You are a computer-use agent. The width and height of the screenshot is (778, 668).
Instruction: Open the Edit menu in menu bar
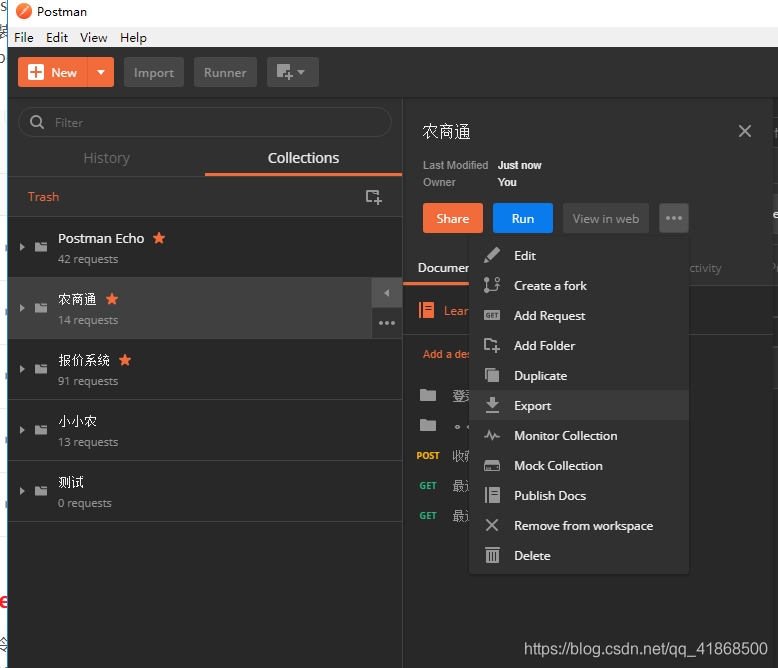coord(57,38)
